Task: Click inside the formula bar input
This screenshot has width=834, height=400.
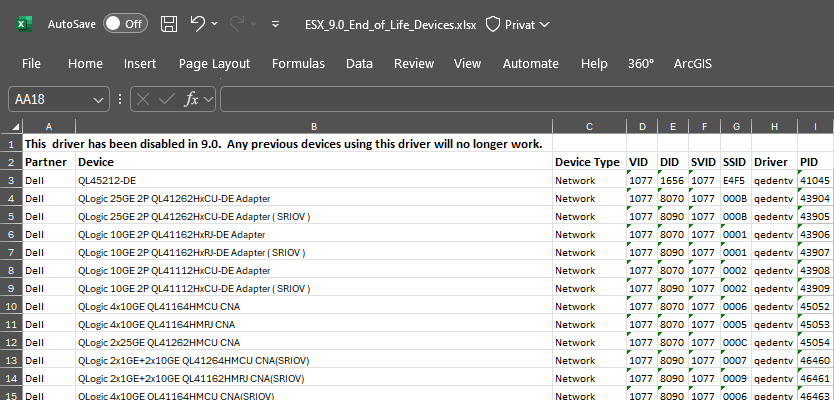Action: [x=520, y=99]
